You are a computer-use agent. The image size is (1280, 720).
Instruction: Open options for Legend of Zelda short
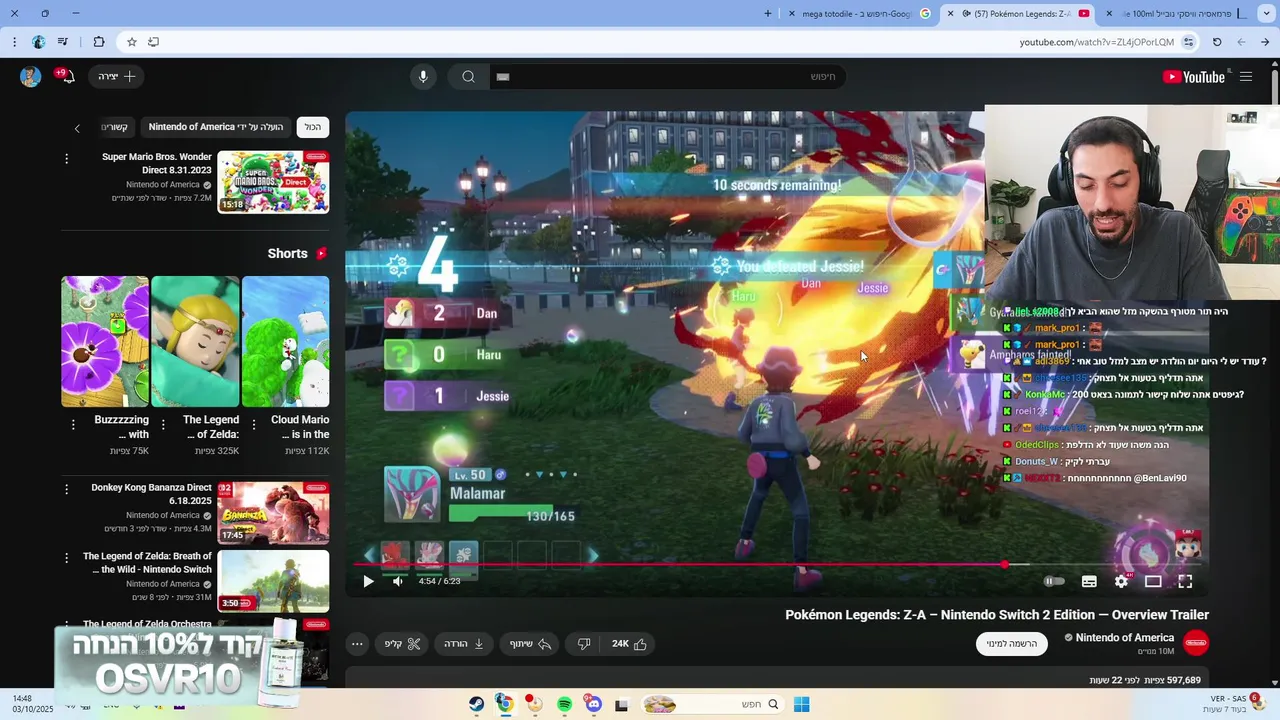[x=163, y=425]
